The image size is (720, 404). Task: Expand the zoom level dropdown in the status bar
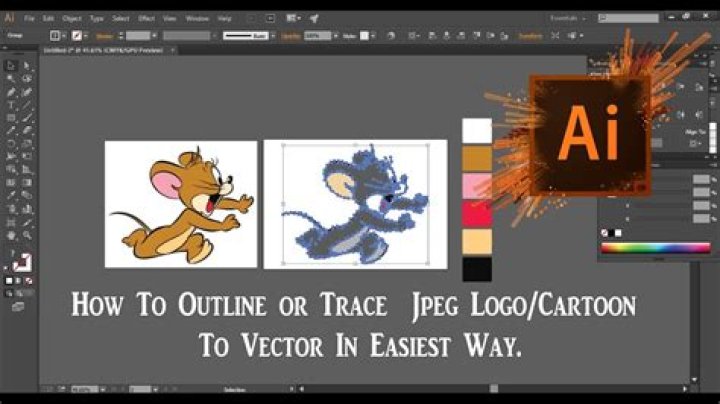click(102, 389)
